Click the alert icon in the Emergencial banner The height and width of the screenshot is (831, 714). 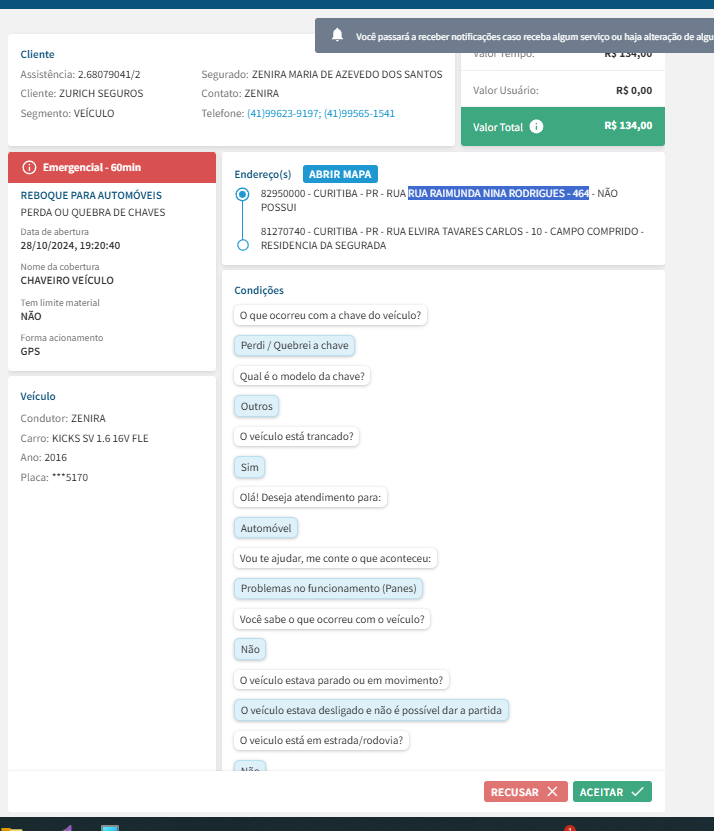point(29,167)
